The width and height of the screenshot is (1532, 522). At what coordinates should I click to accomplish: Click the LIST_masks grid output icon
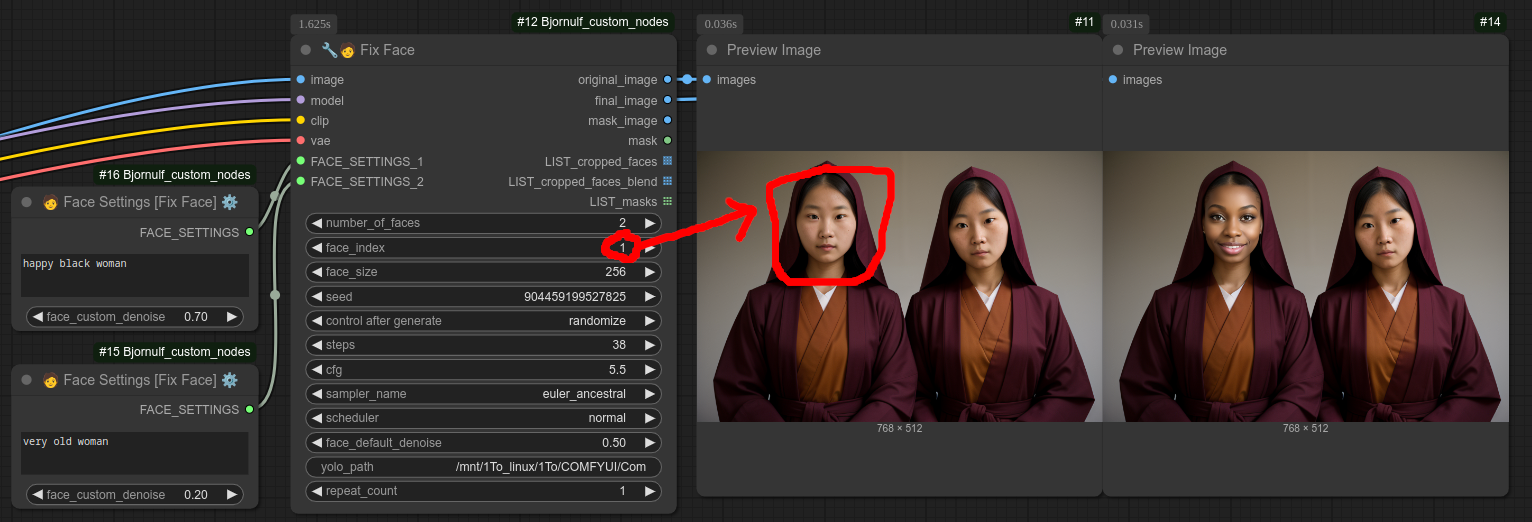667,202
